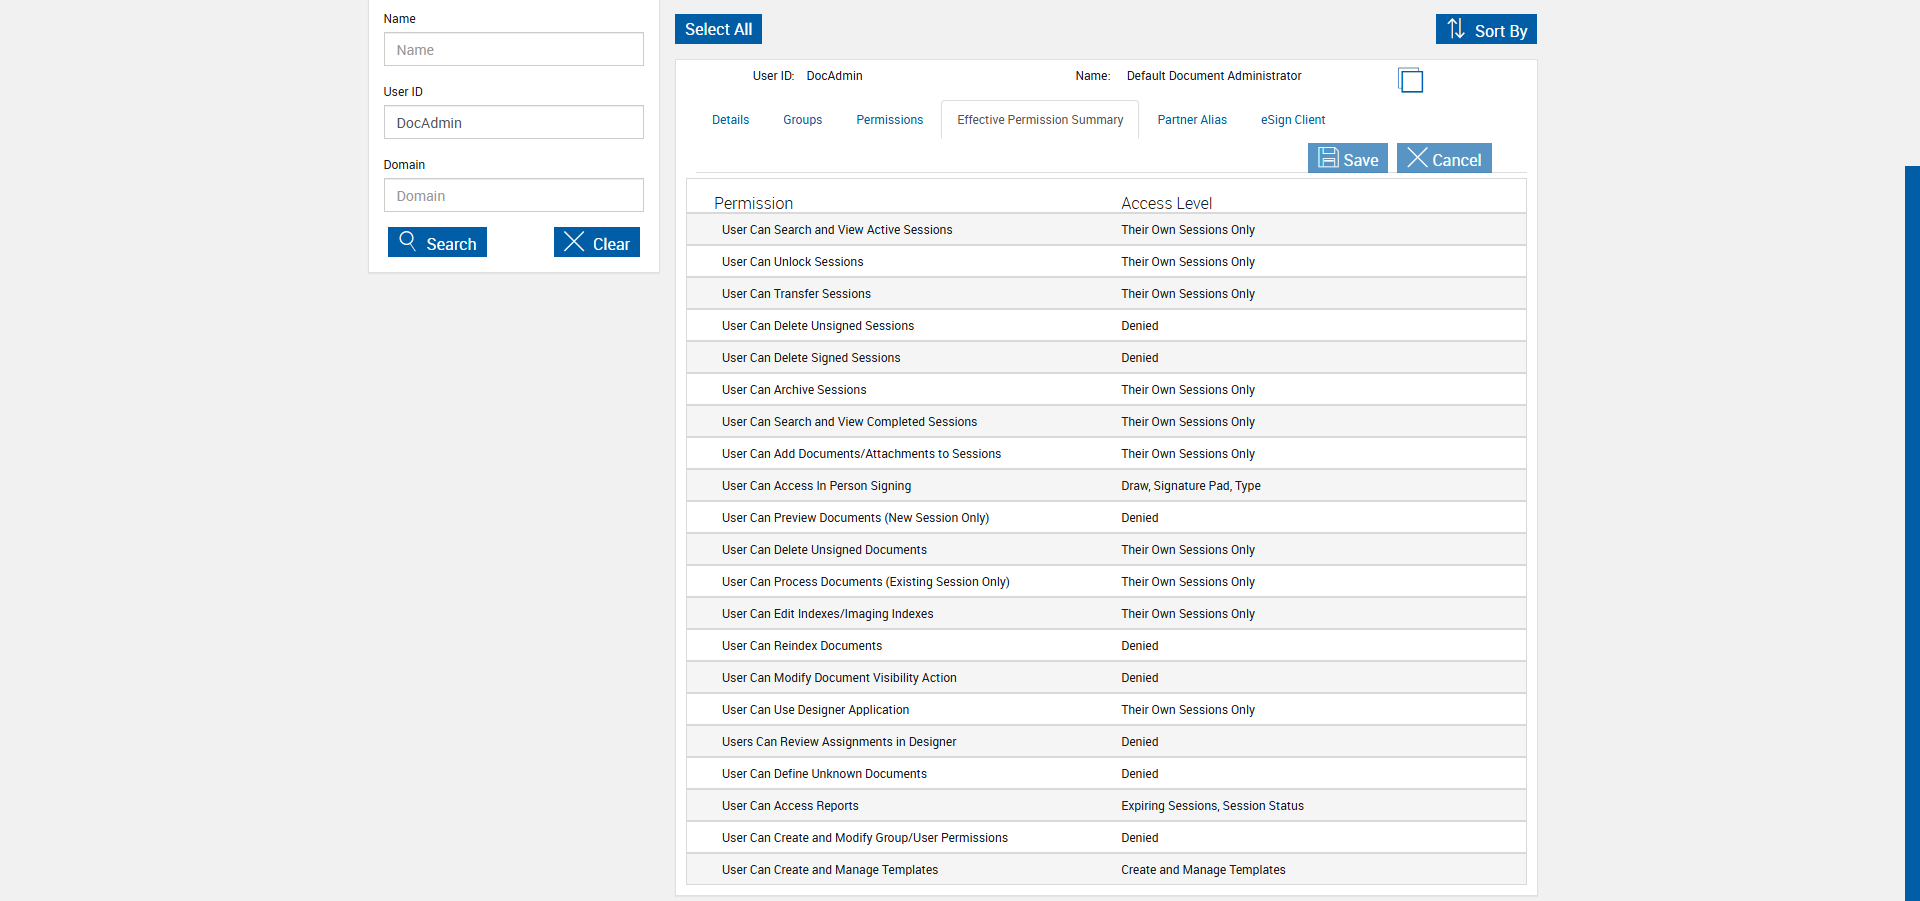Open the Groups tab
The image size is (1920, 901).
[802, 120]
